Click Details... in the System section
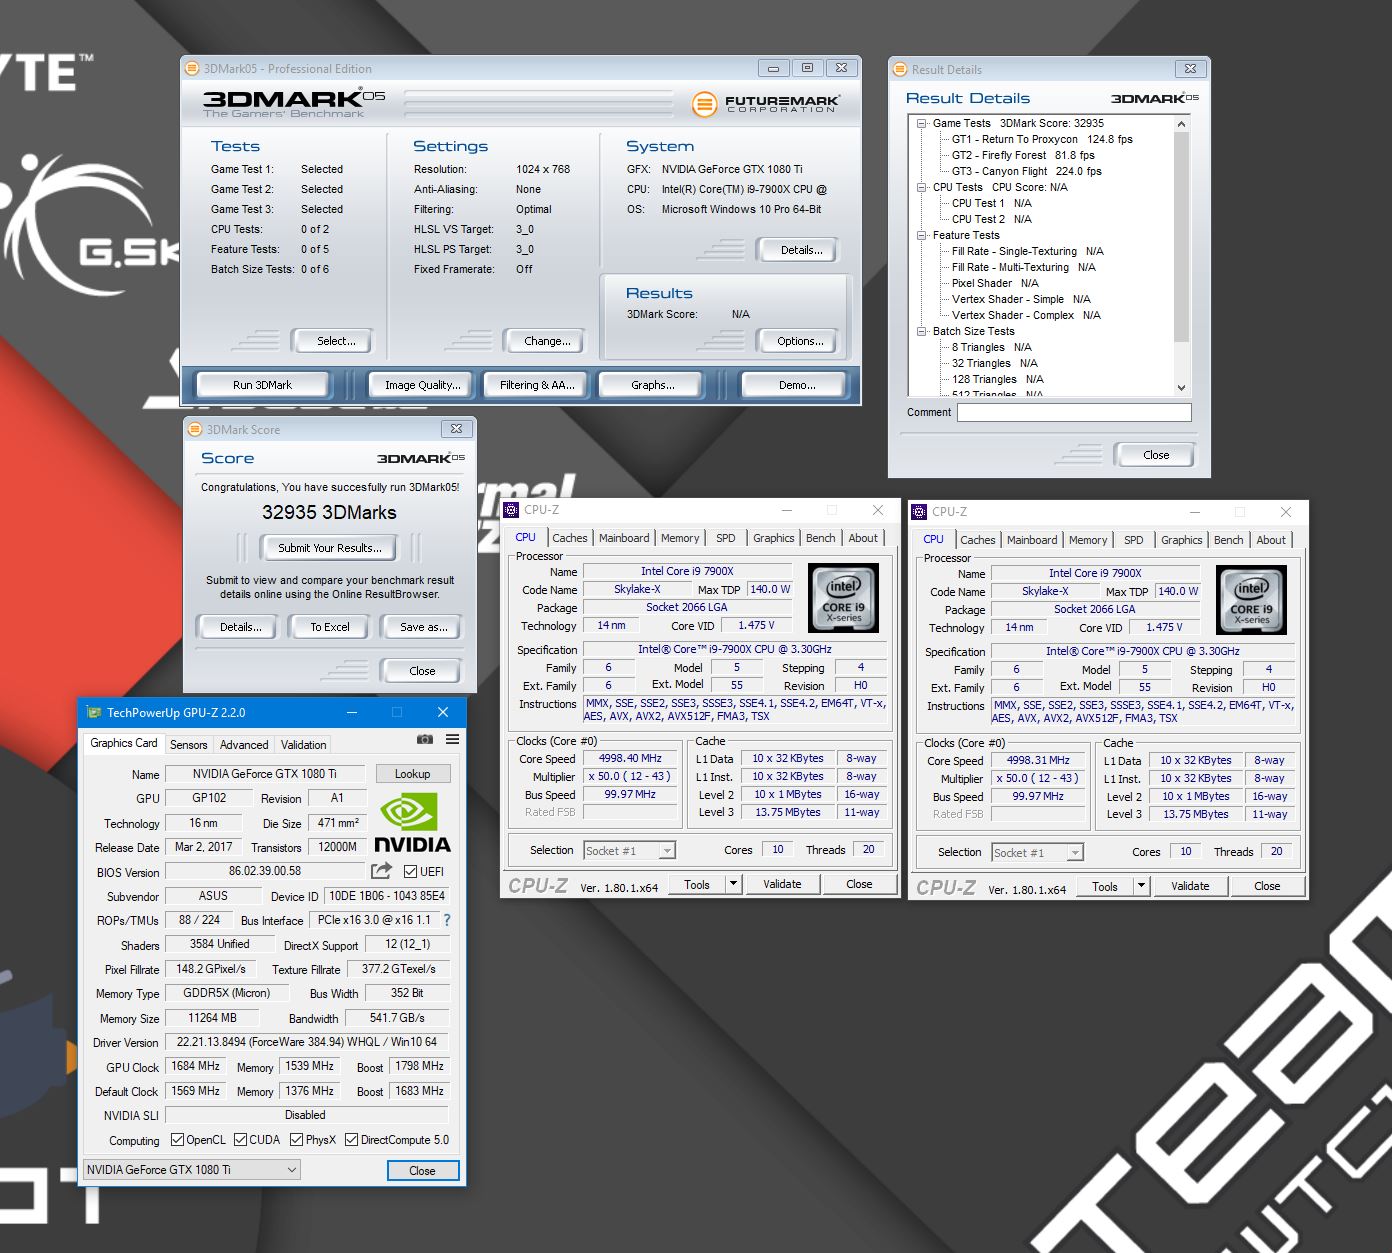1392x1253 pixels. 801,250
